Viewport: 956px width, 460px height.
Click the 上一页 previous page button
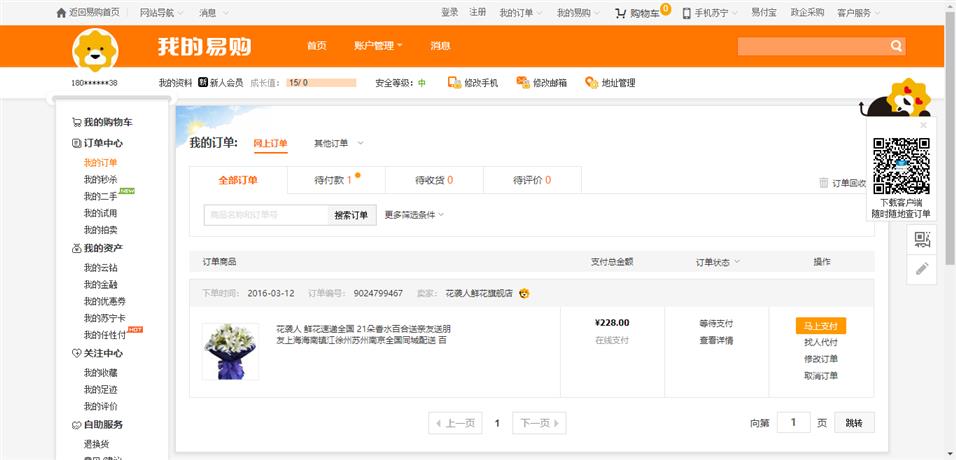point(455,423)
